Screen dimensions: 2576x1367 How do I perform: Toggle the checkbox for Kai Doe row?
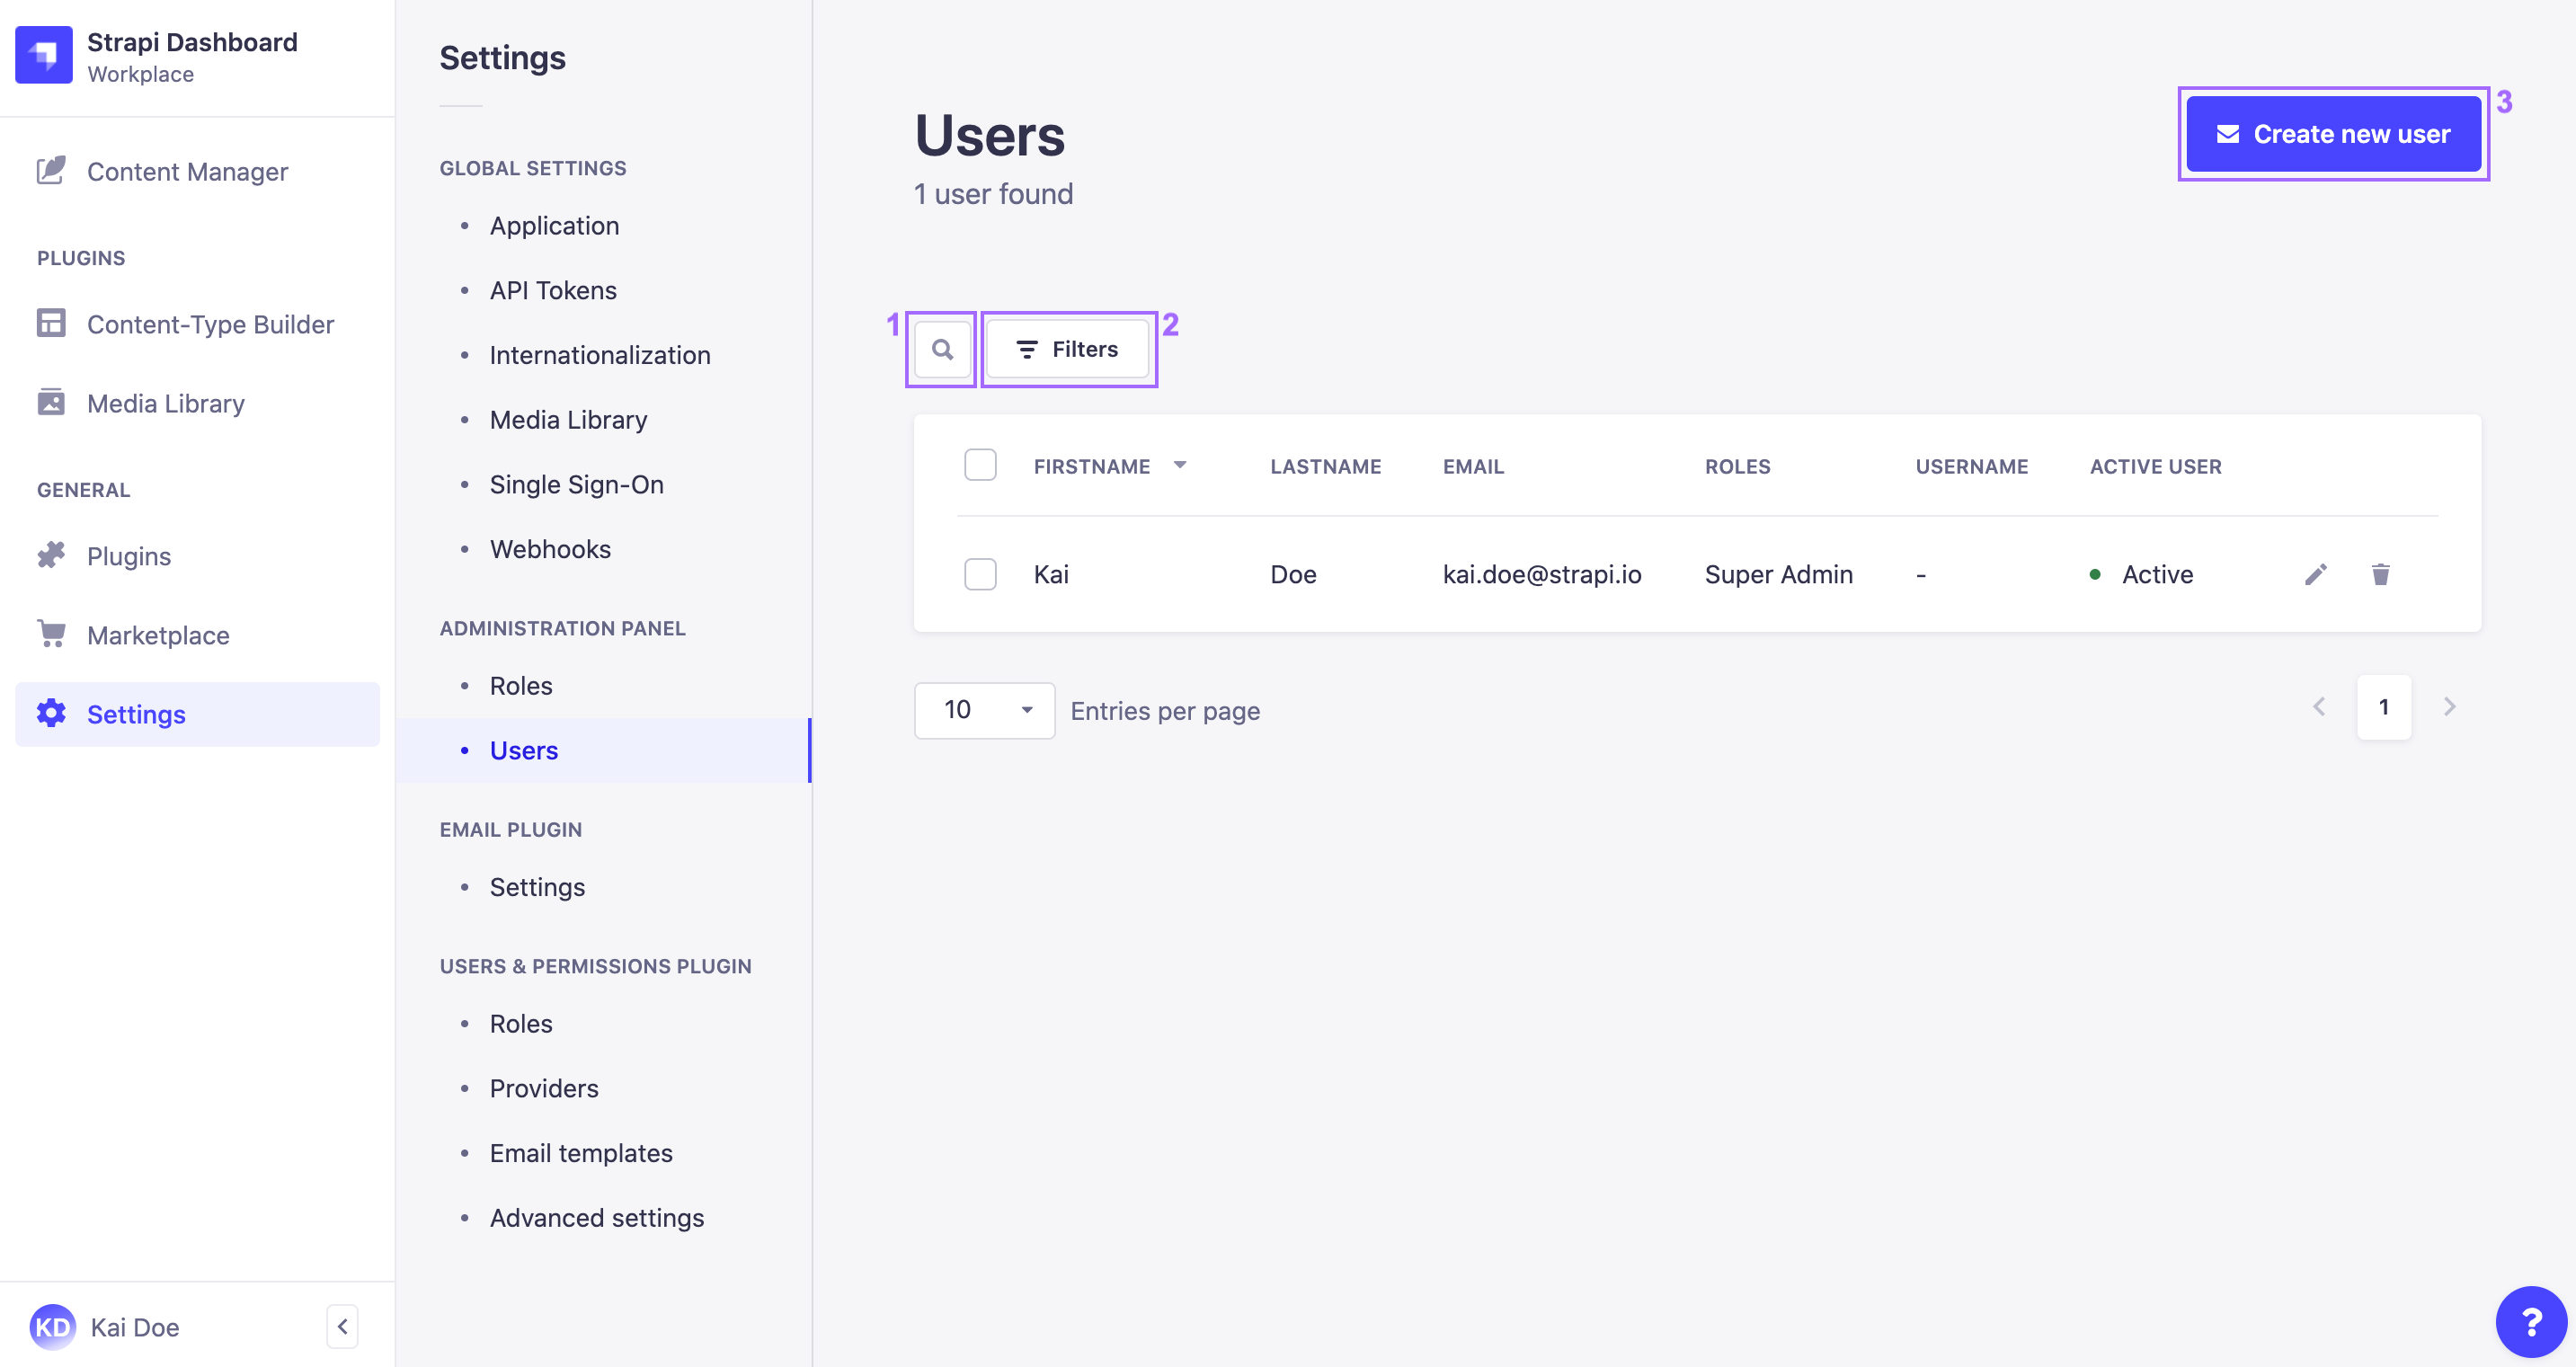click(980, 573)
